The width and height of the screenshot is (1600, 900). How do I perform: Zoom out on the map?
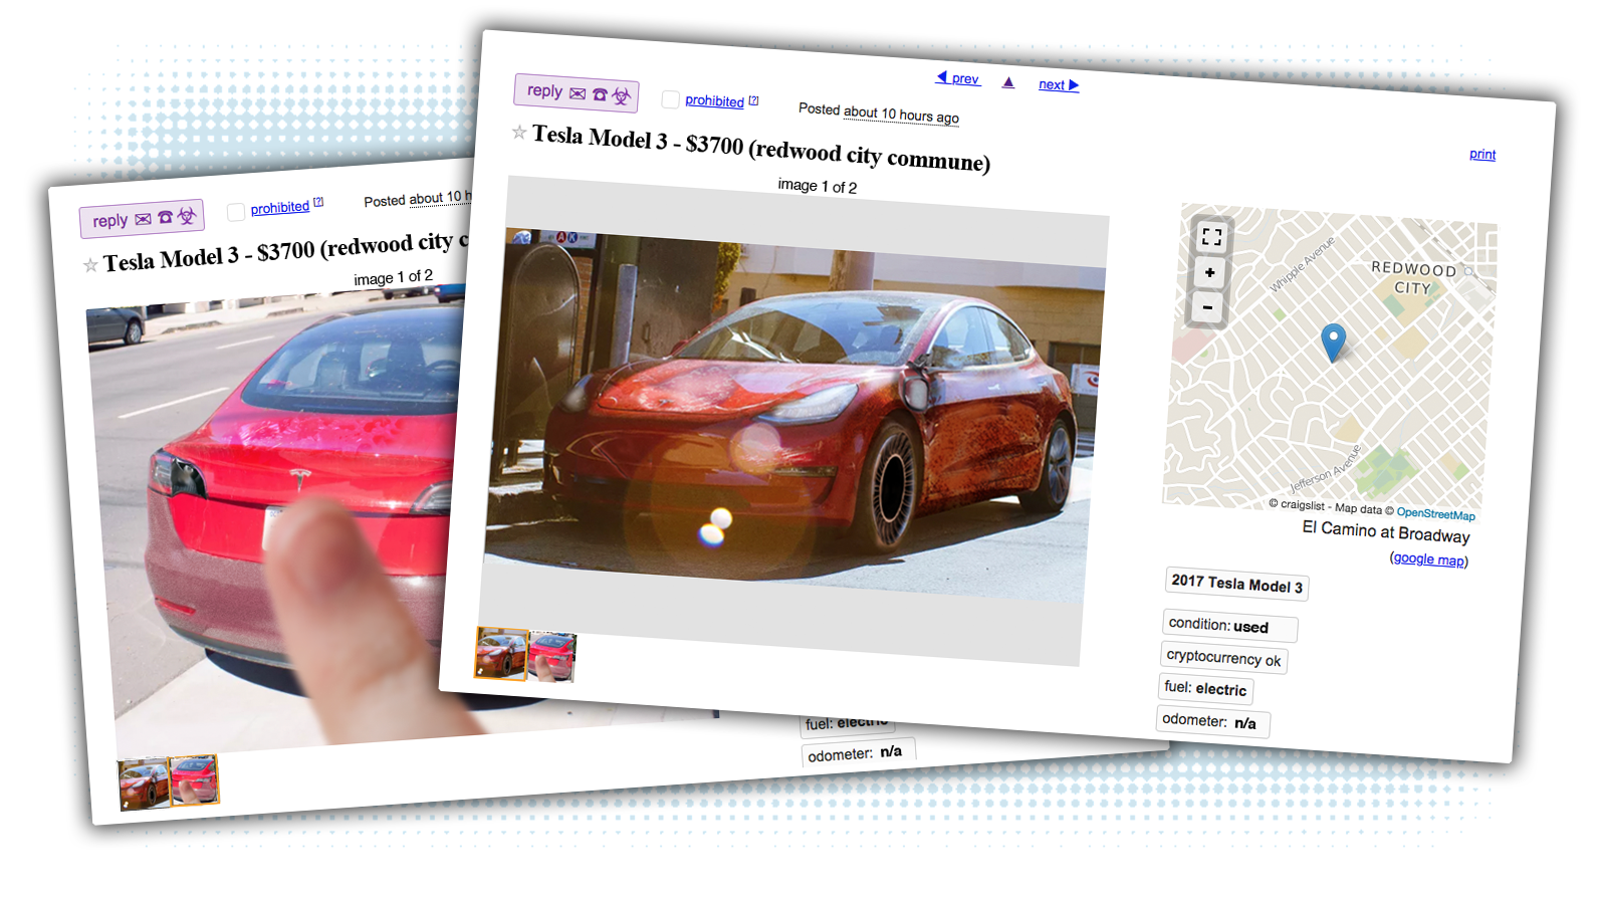(1207, 307)
